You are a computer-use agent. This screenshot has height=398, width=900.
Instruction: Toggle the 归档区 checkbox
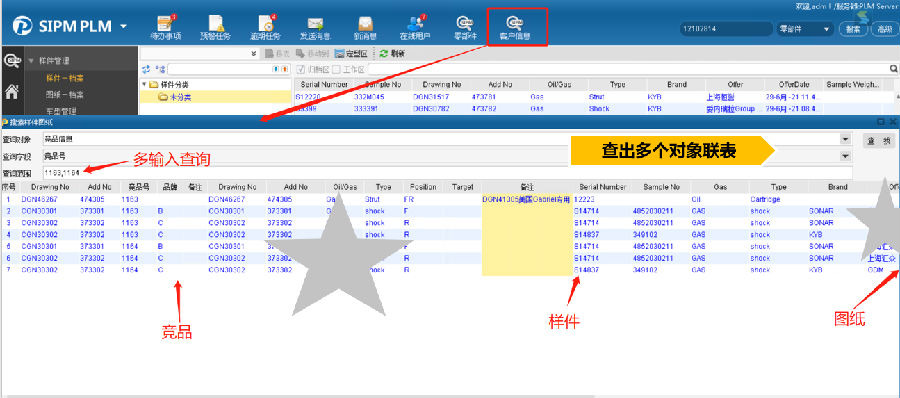click(300, 69)
